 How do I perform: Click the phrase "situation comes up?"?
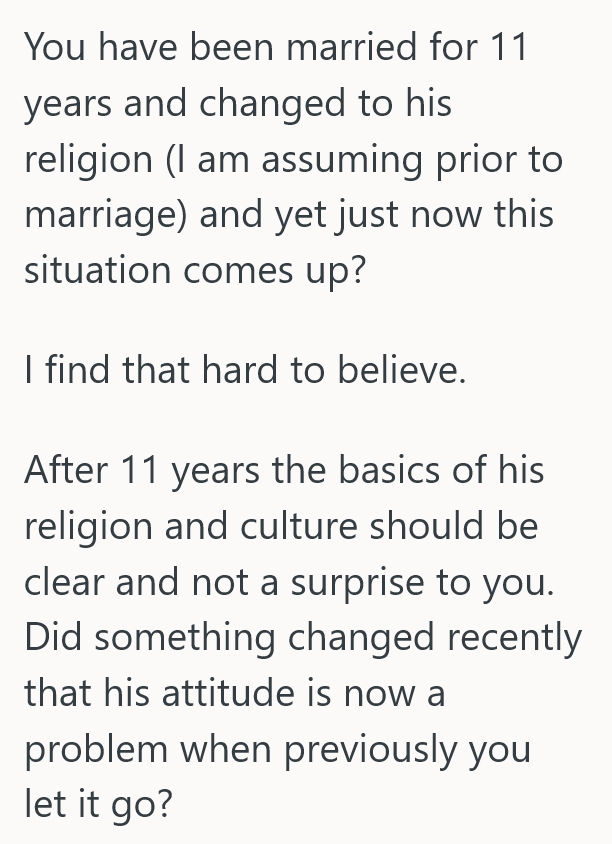tap(196, 271)
